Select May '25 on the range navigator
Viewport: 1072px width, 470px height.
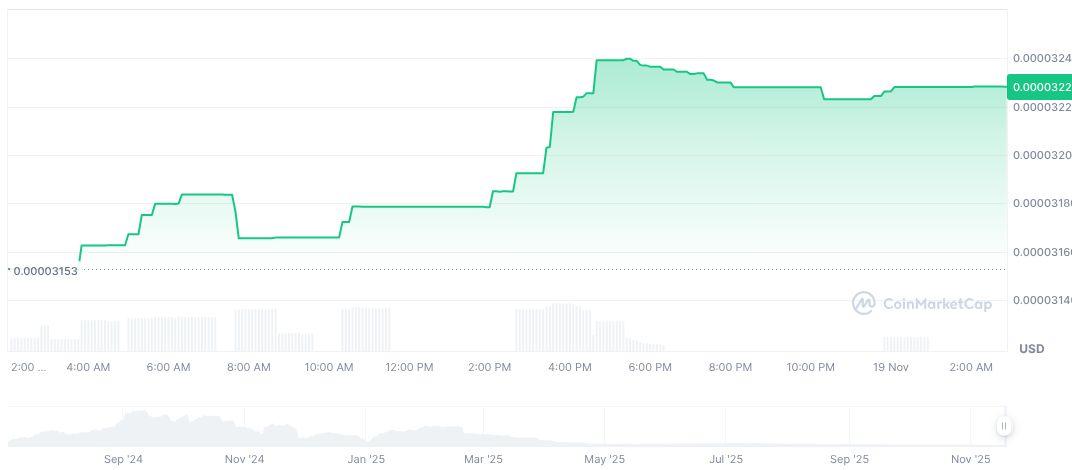click(604, 459)
